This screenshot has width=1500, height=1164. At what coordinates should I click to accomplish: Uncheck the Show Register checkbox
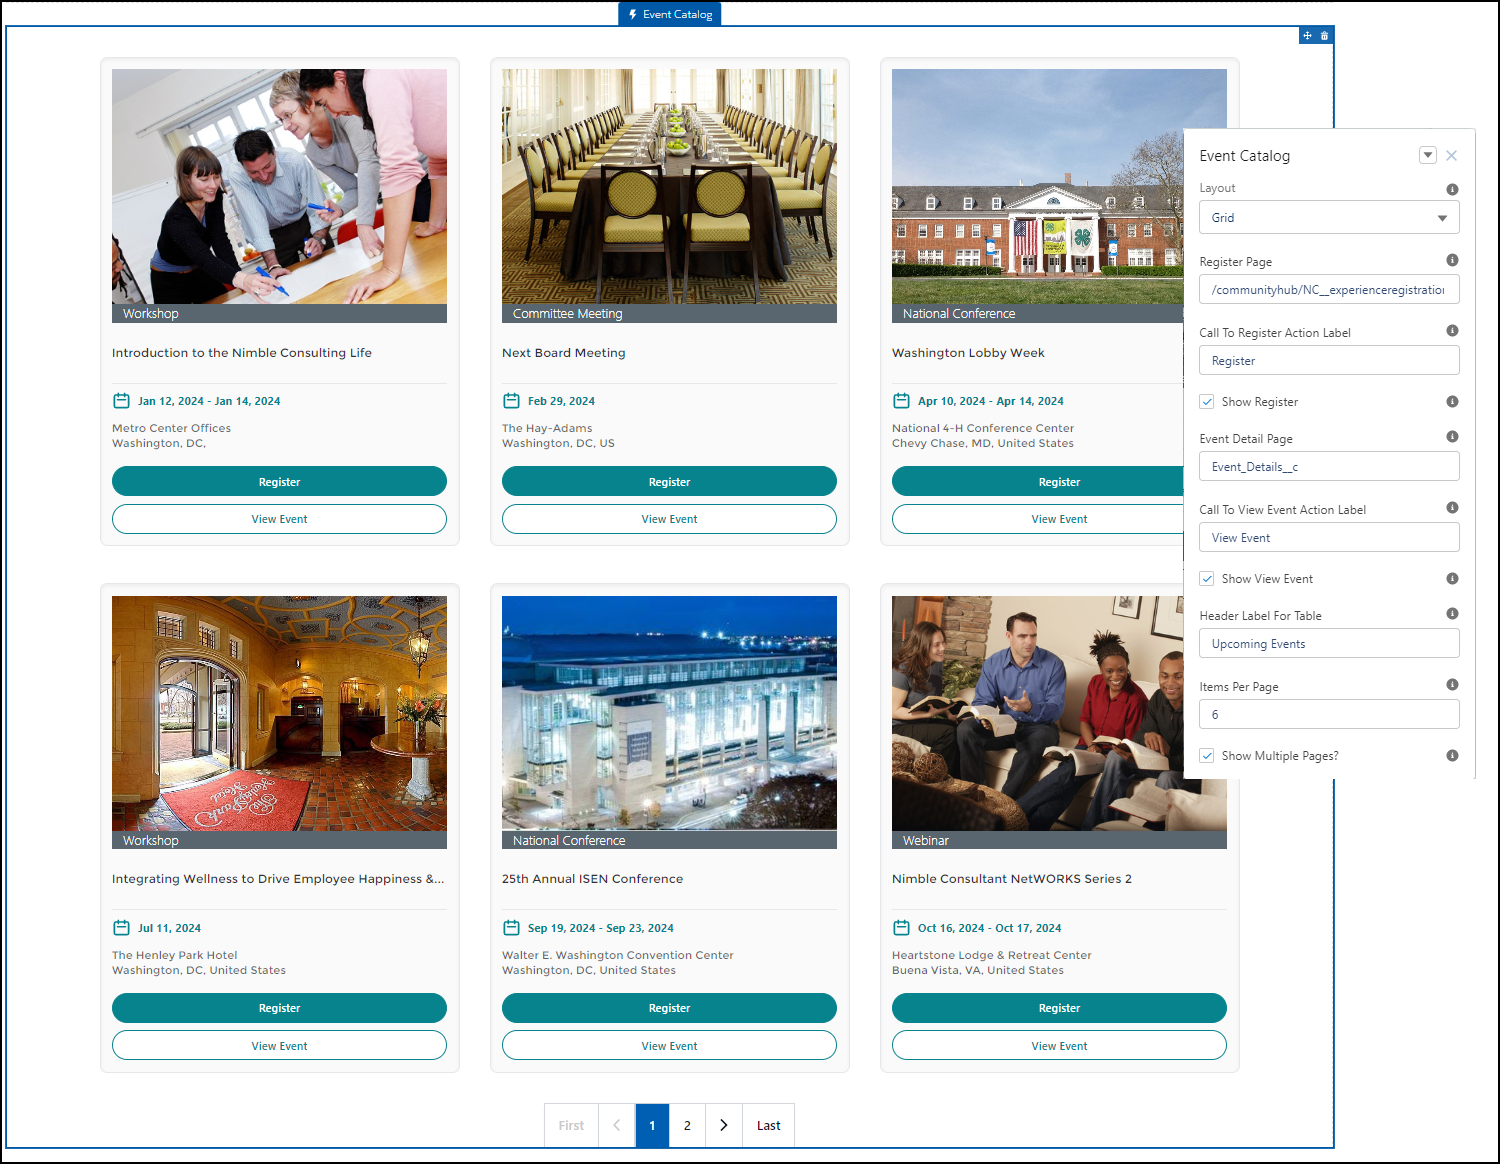(1207, 402)
